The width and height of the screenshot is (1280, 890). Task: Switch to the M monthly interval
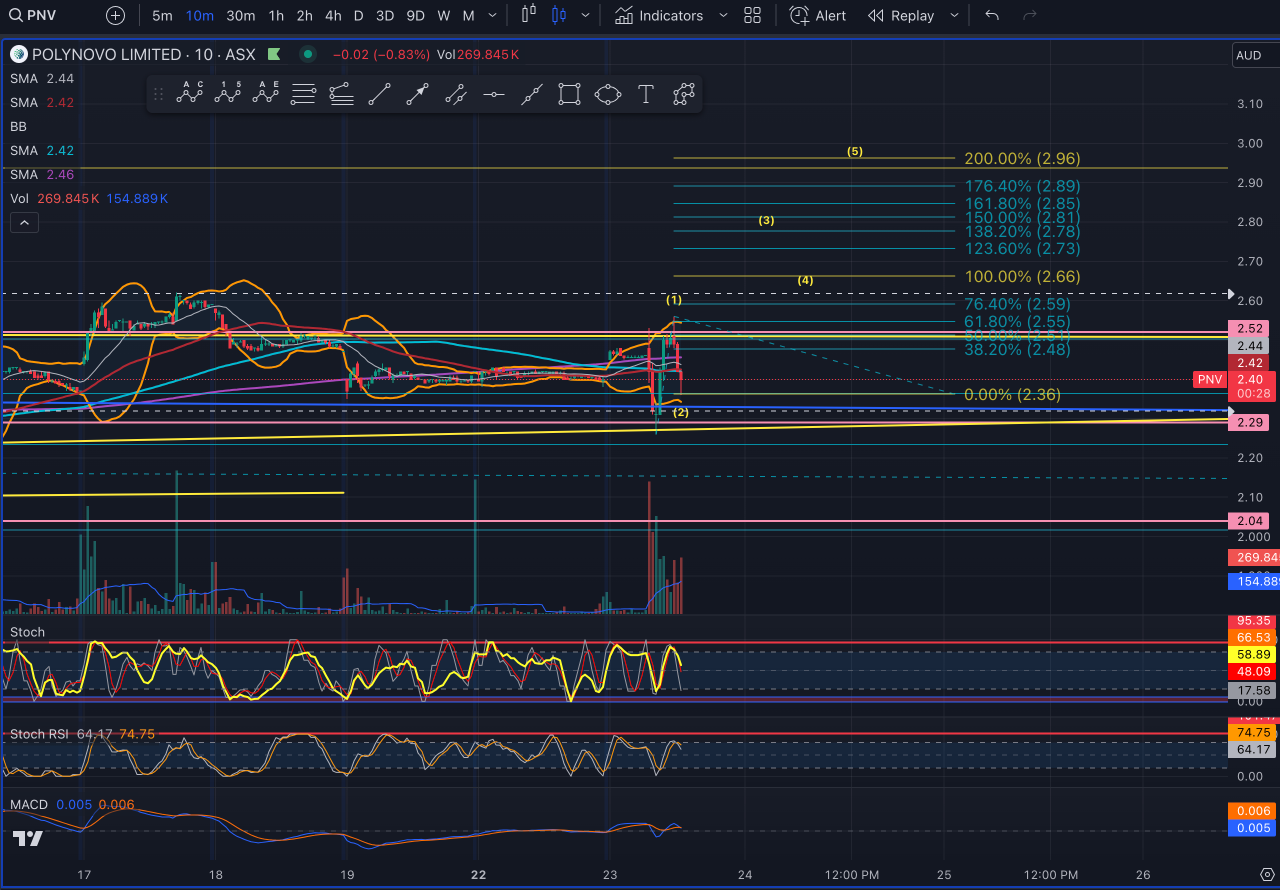point(468,15)
